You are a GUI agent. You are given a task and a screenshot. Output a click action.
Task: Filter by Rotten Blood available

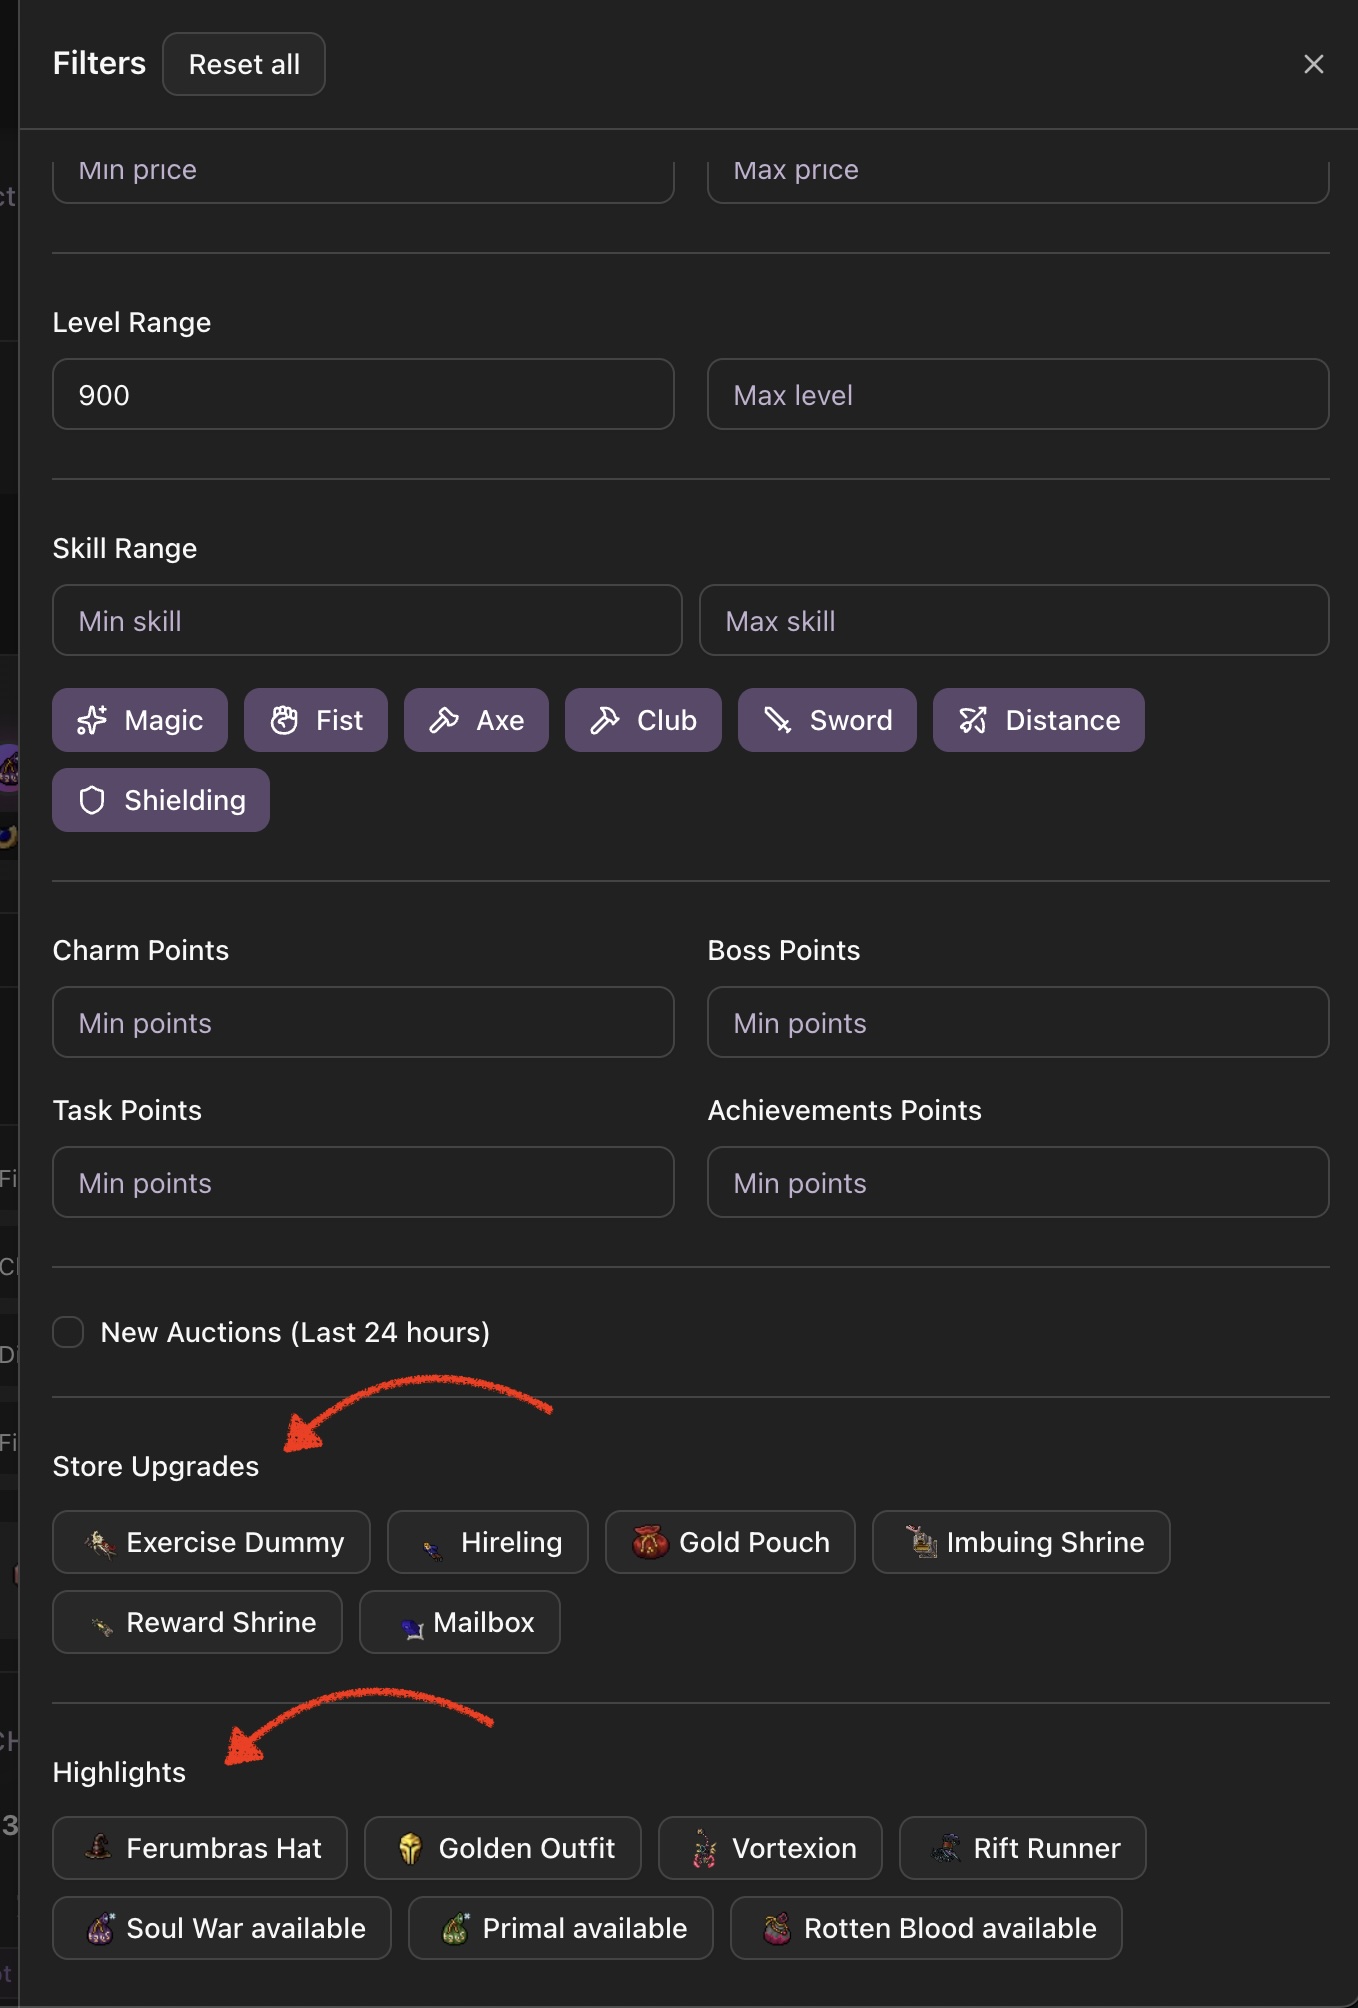[926, 1928]
